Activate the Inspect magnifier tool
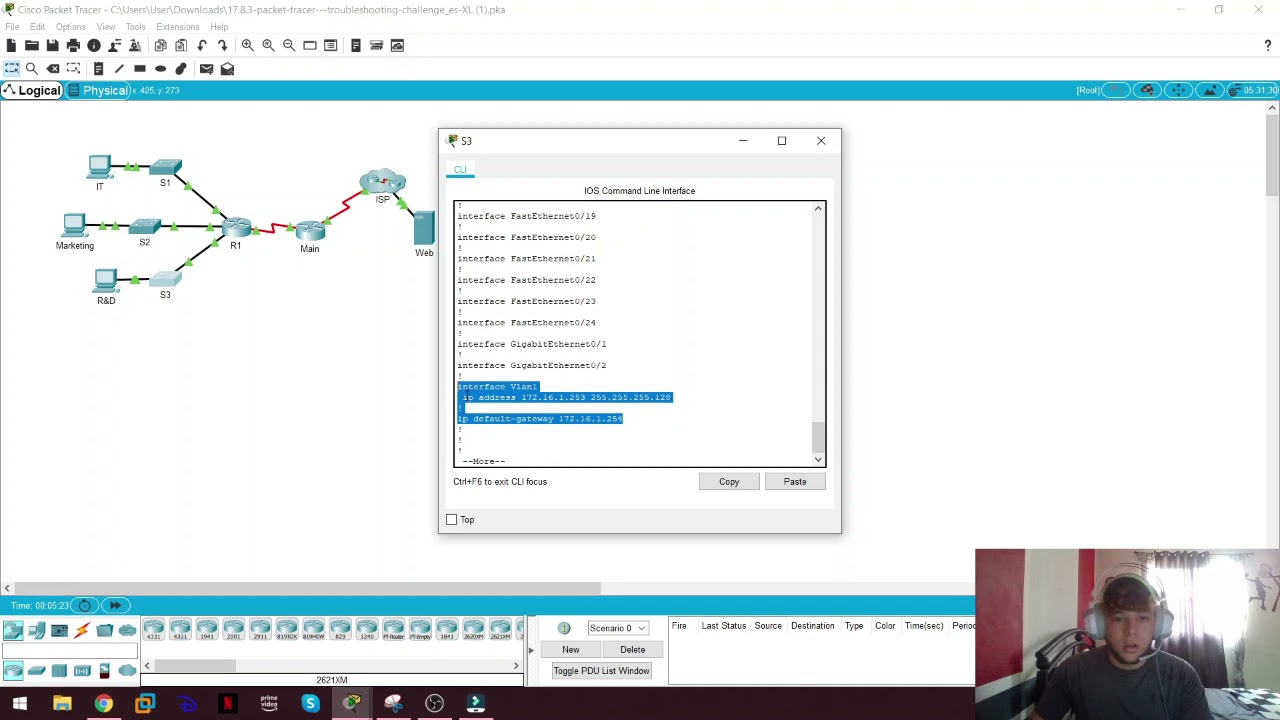The image size is (1280, 720). click(32, 69)
